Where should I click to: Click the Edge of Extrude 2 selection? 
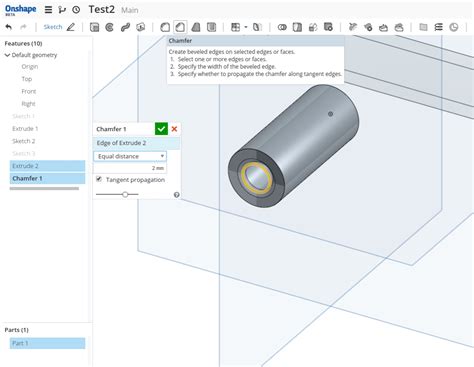[x=136, y=143]
